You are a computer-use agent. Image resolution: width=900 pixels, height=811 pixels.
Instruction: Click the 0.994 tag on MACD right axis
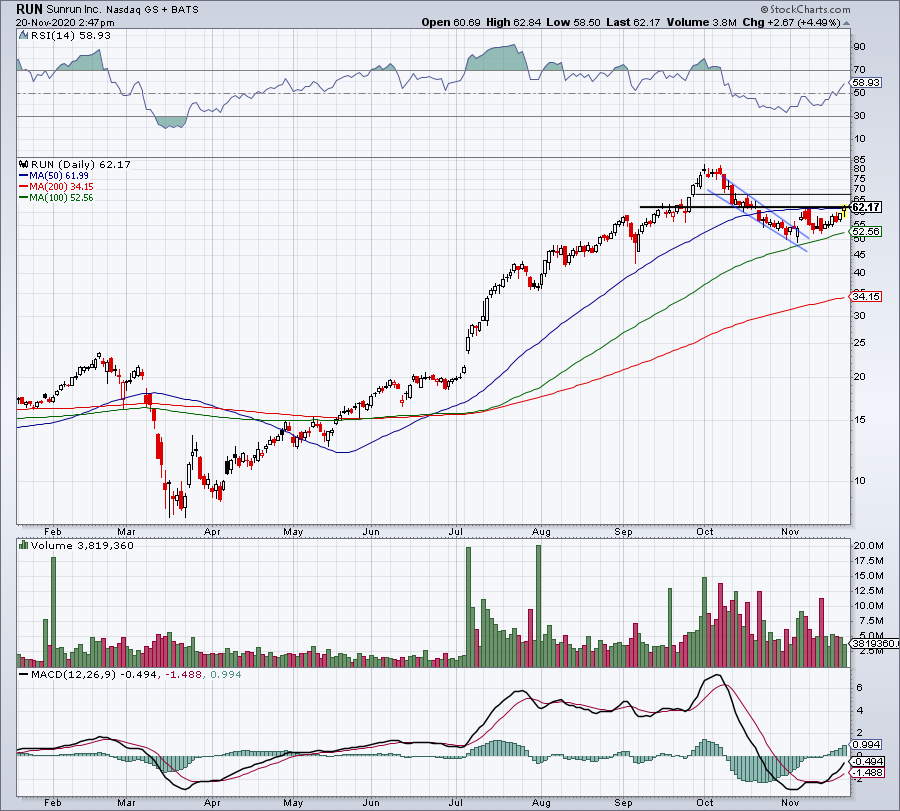[x=867, y=744]
